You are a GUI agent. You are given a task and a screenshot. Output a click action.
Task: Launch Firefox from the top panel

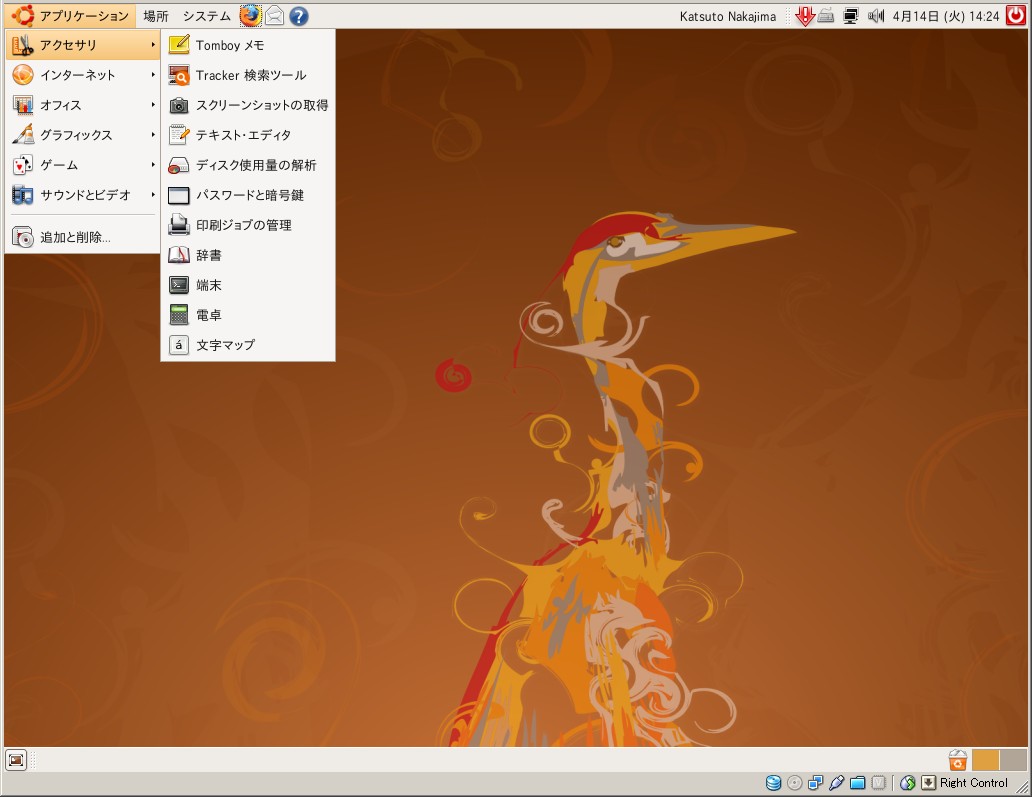pos(250,15)
